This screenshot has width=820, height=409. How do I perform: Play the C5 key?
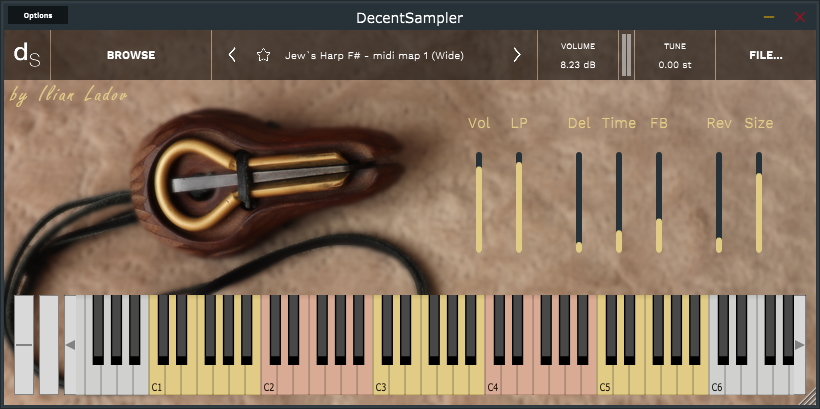[605, 381]
